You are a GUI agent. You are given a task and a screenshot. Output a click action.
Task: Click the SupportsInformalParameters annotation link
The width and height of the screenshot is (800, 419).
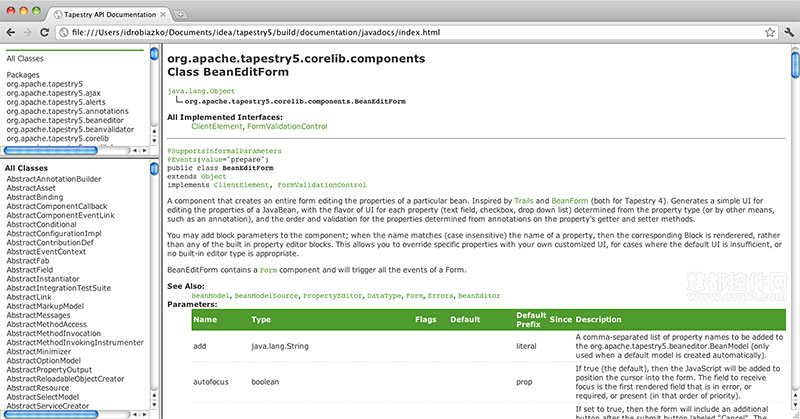[x=224, y=151]
